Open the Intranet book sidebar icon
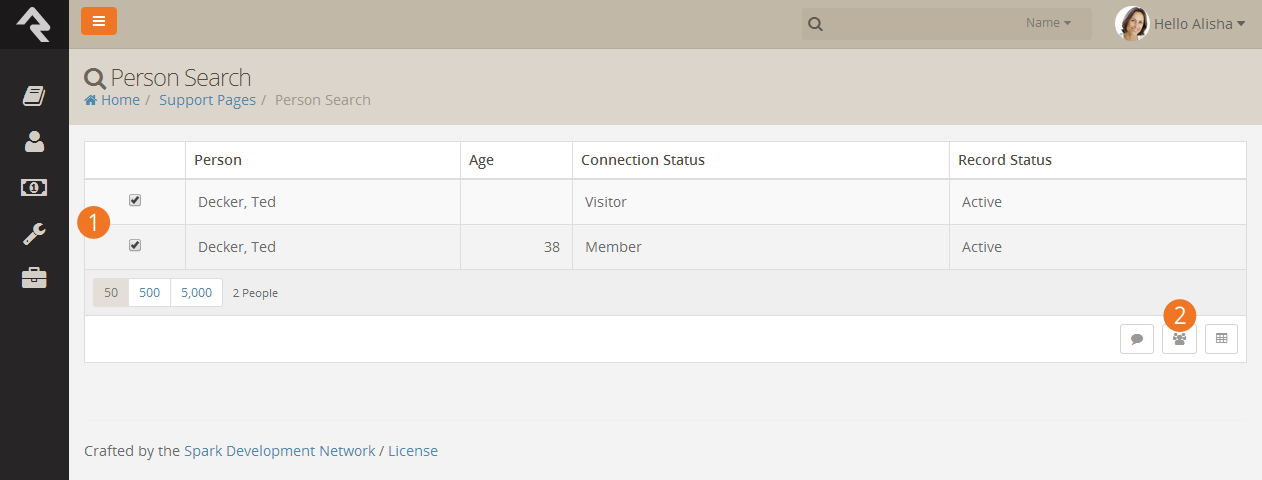Image resolution: width=1262 pixels, height=480 pixels. tap(34, 96)
